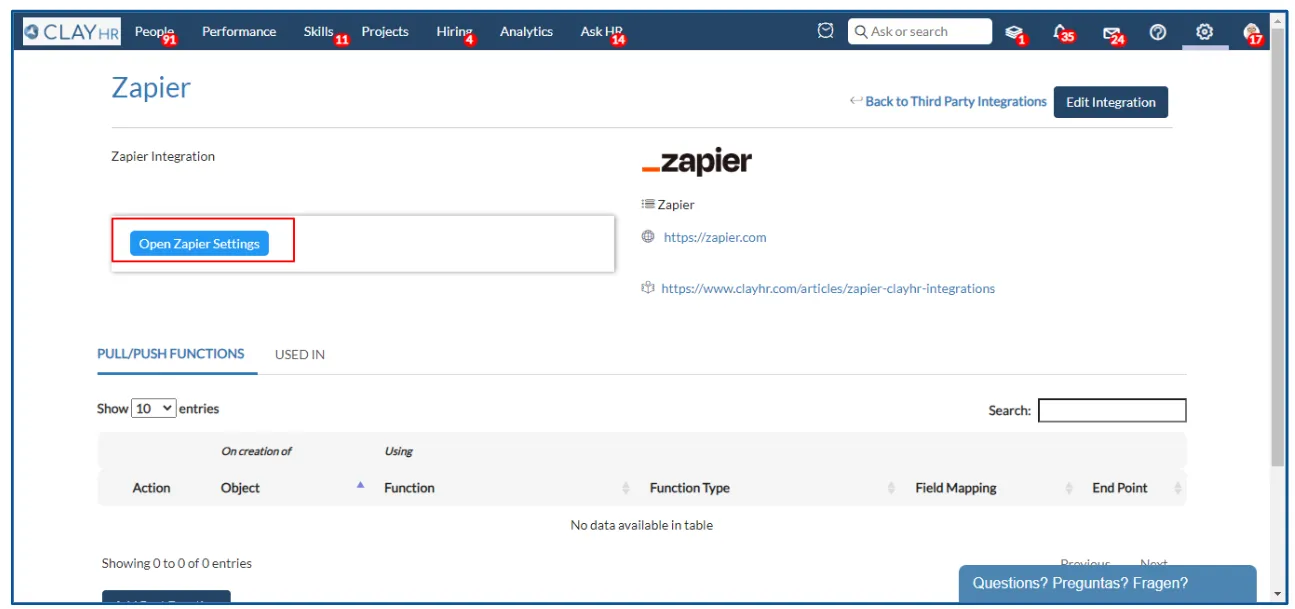This screenshot has width=1295, height=609.
Task: Click the back arrow icon before Third Party Integrations
Action: (x=856, y=101)
